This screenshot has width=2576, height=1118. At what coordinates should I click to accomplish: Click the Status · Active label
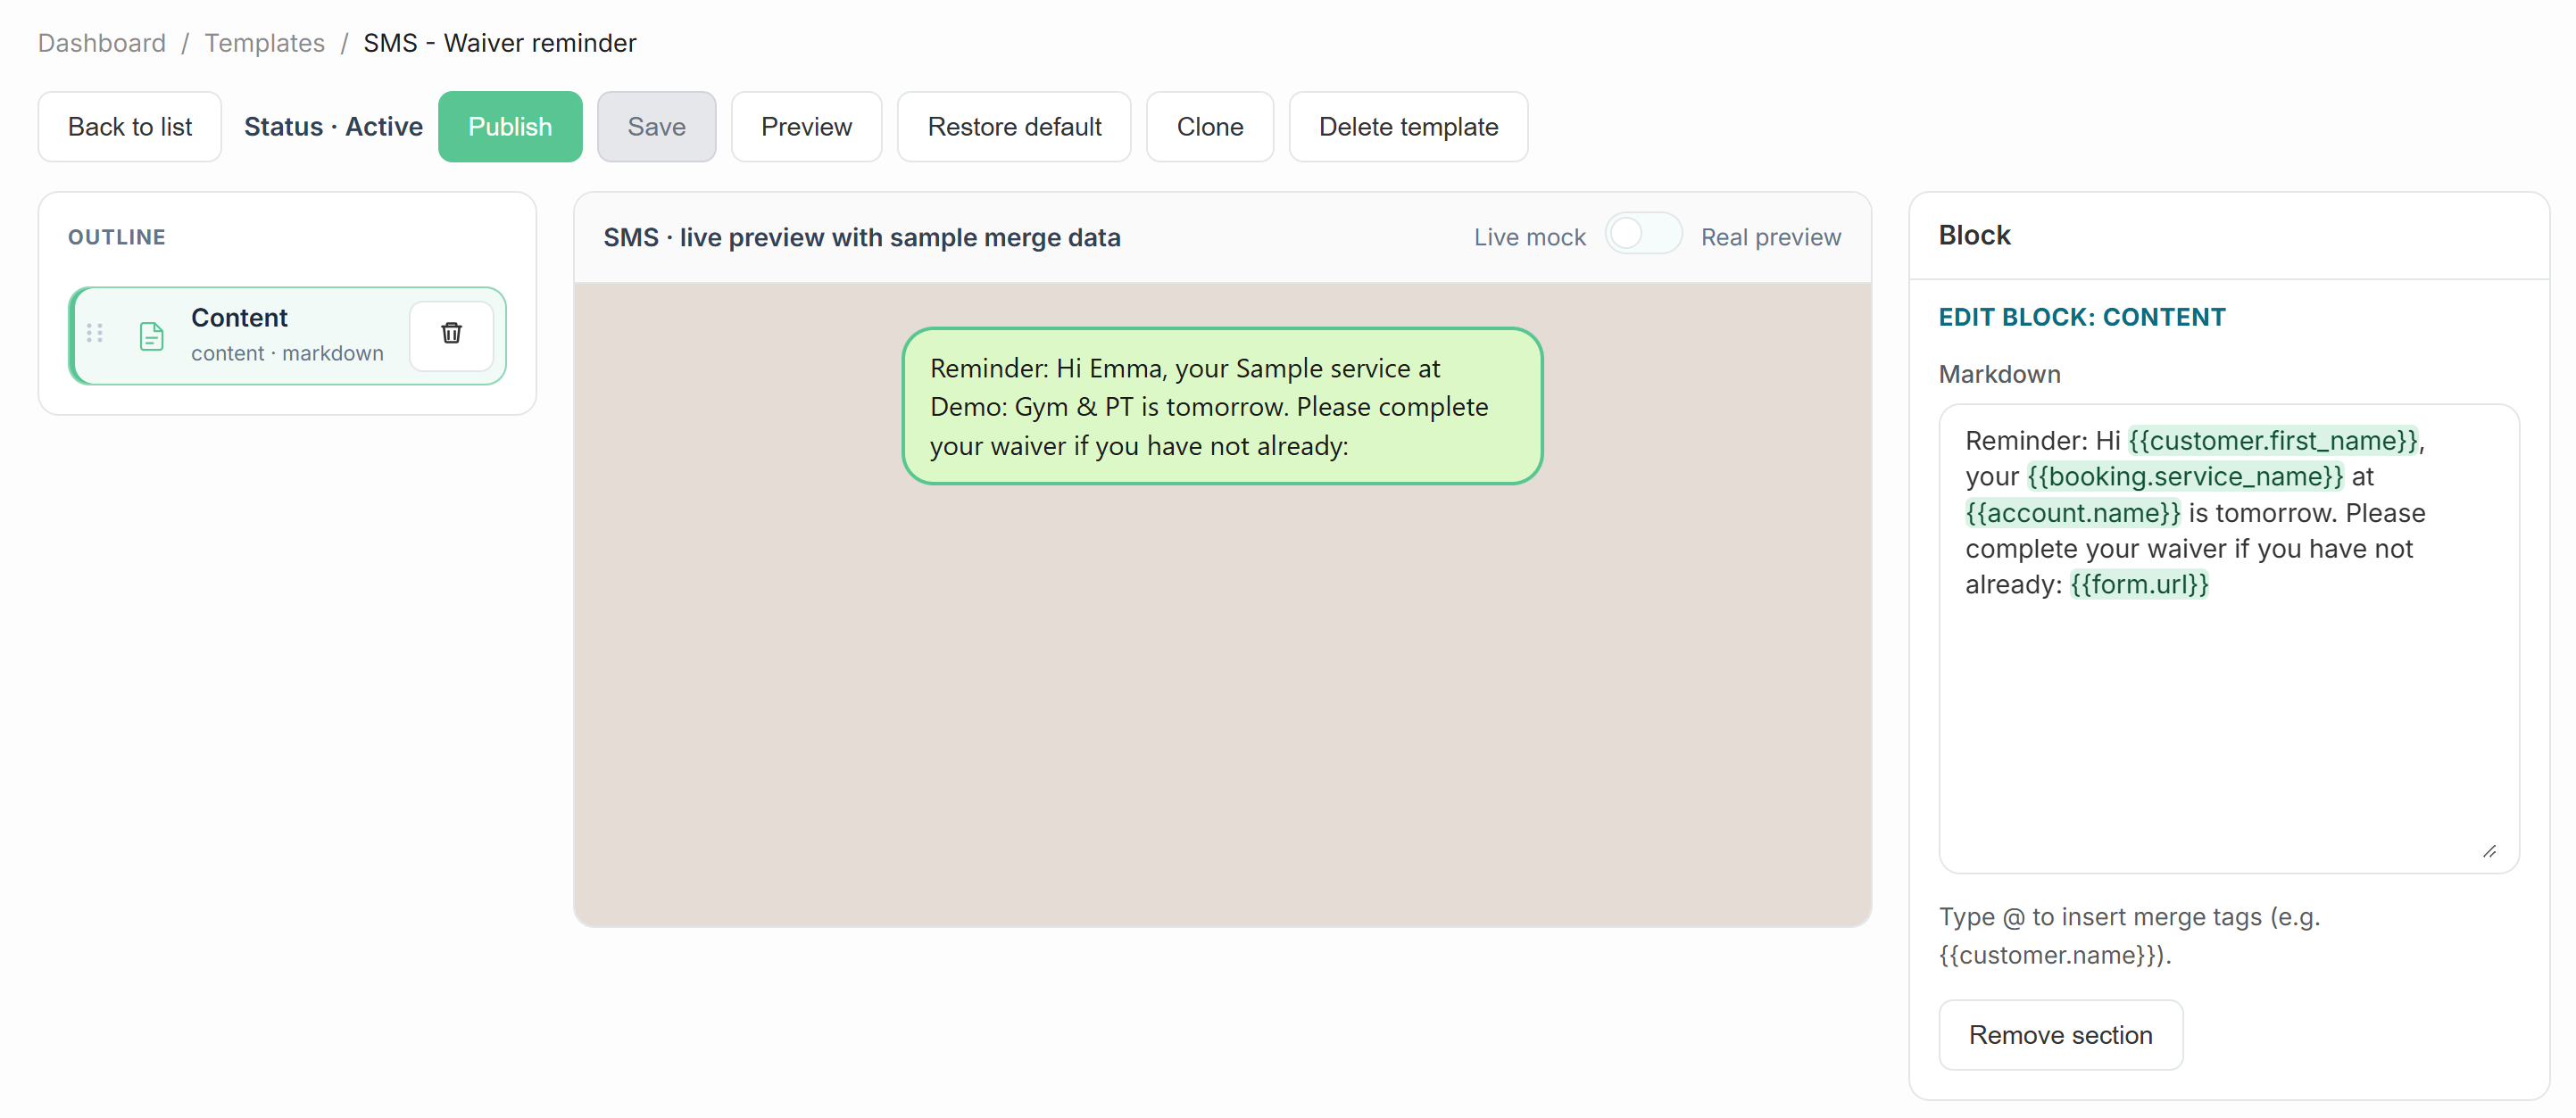pos(333,127)
